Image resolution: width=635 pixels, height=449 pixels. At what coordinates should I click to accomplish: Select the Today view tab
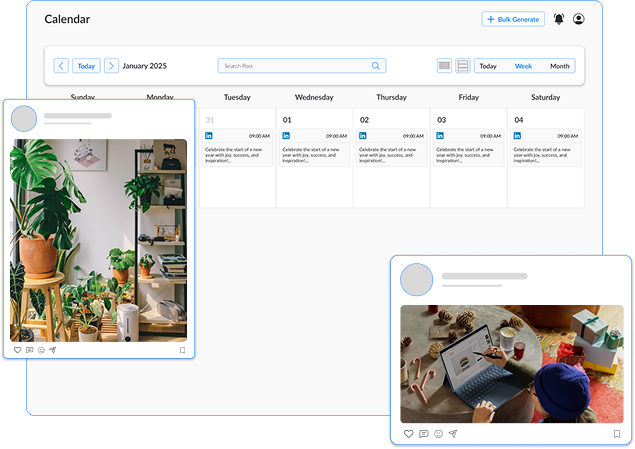pos(488,66)
